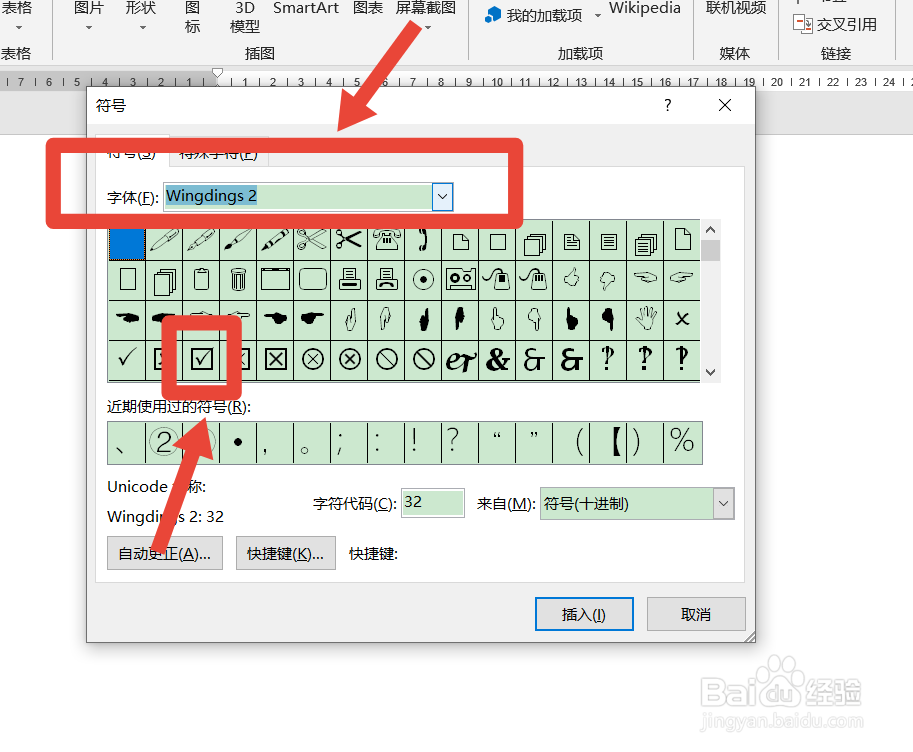Close the 符号 dialog
Screen dimensions: 913x752
coord(725,105)
